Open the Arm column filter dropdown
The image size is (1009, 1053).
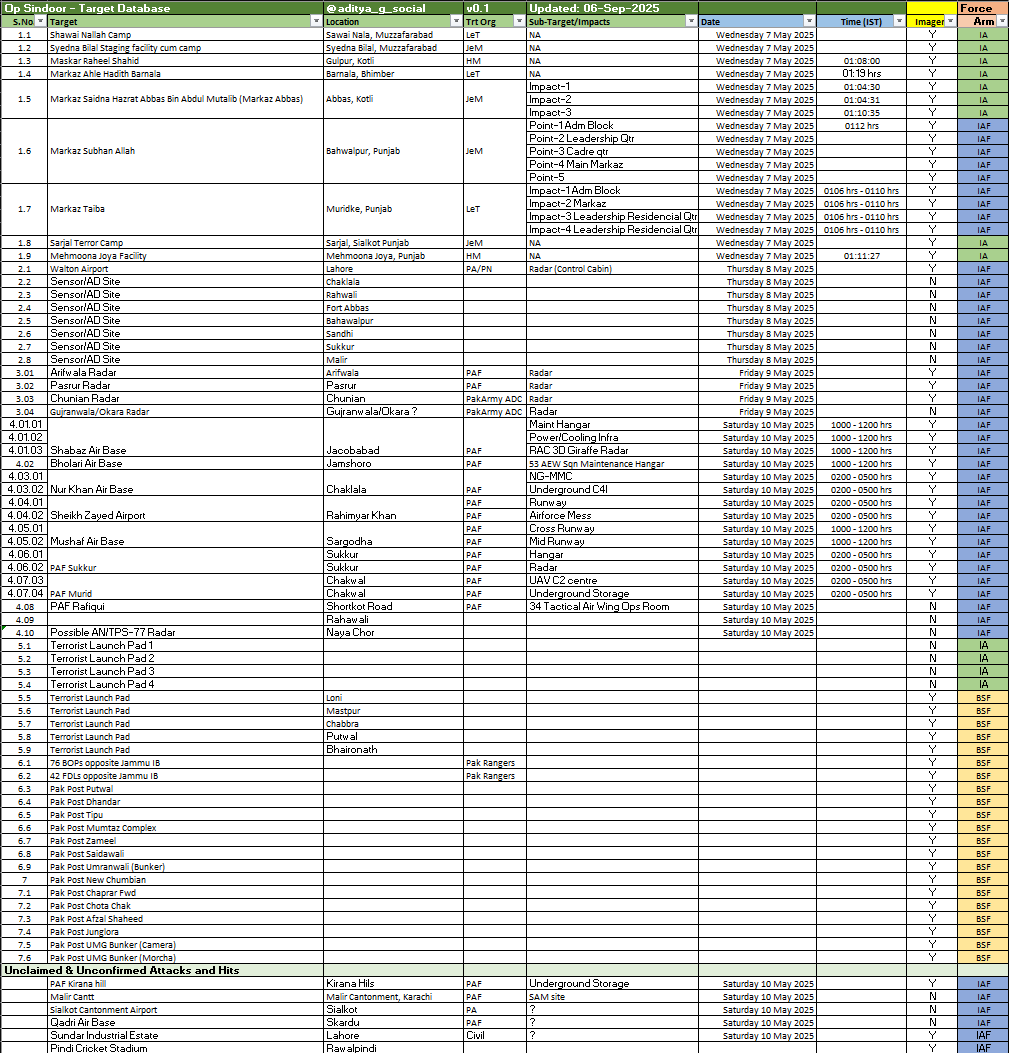point(1002,21)
